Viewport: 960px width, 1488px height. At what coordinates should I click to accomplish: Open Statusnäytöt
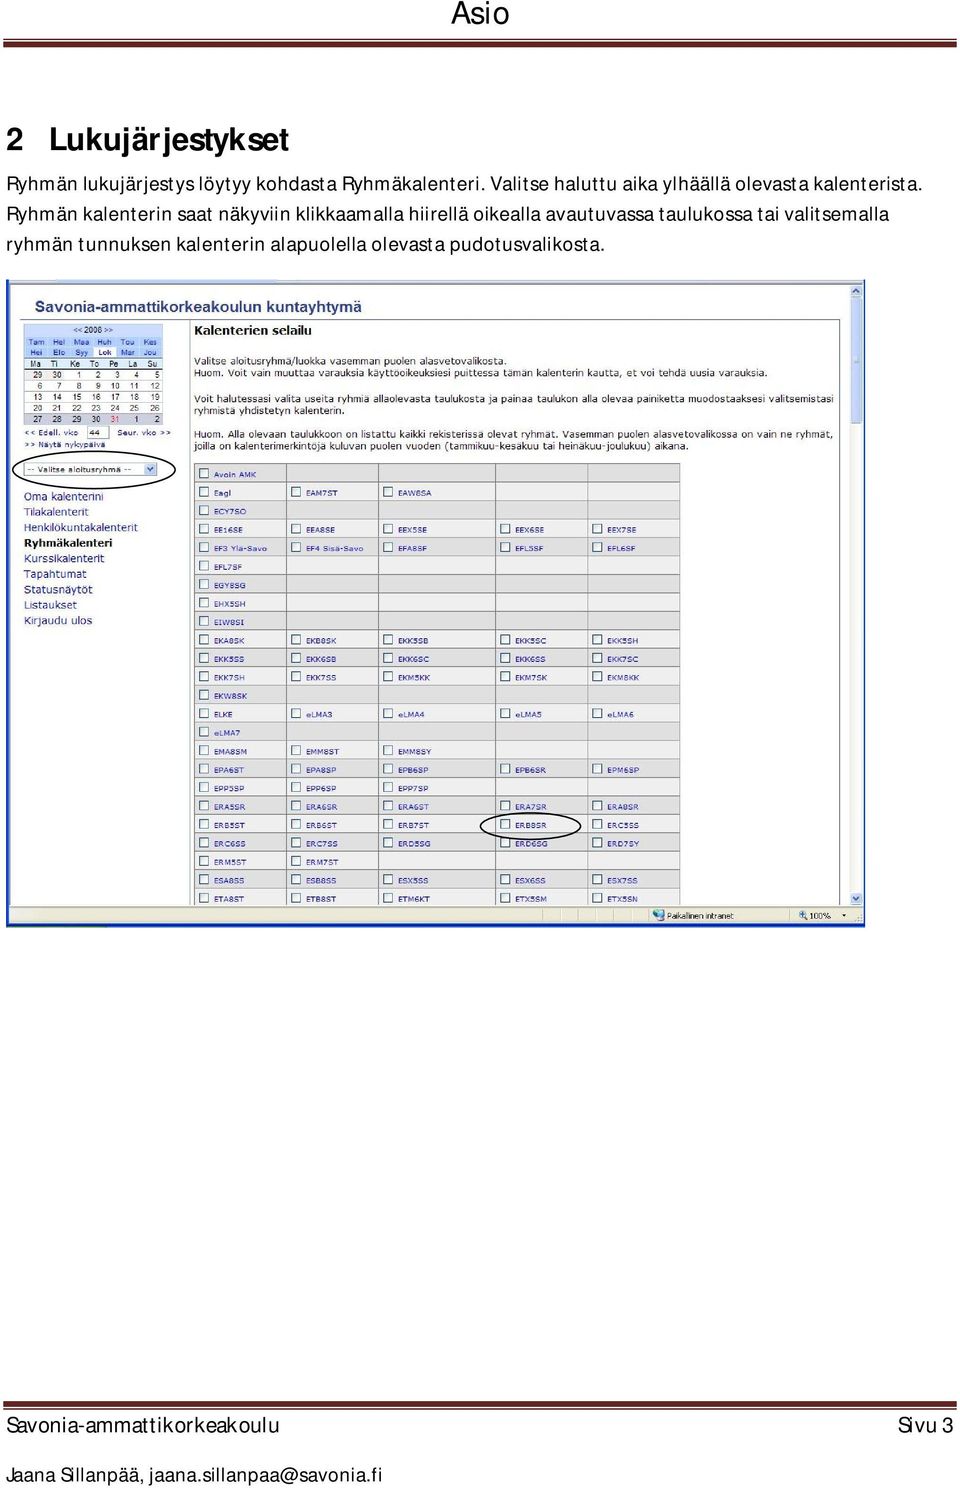58,589
